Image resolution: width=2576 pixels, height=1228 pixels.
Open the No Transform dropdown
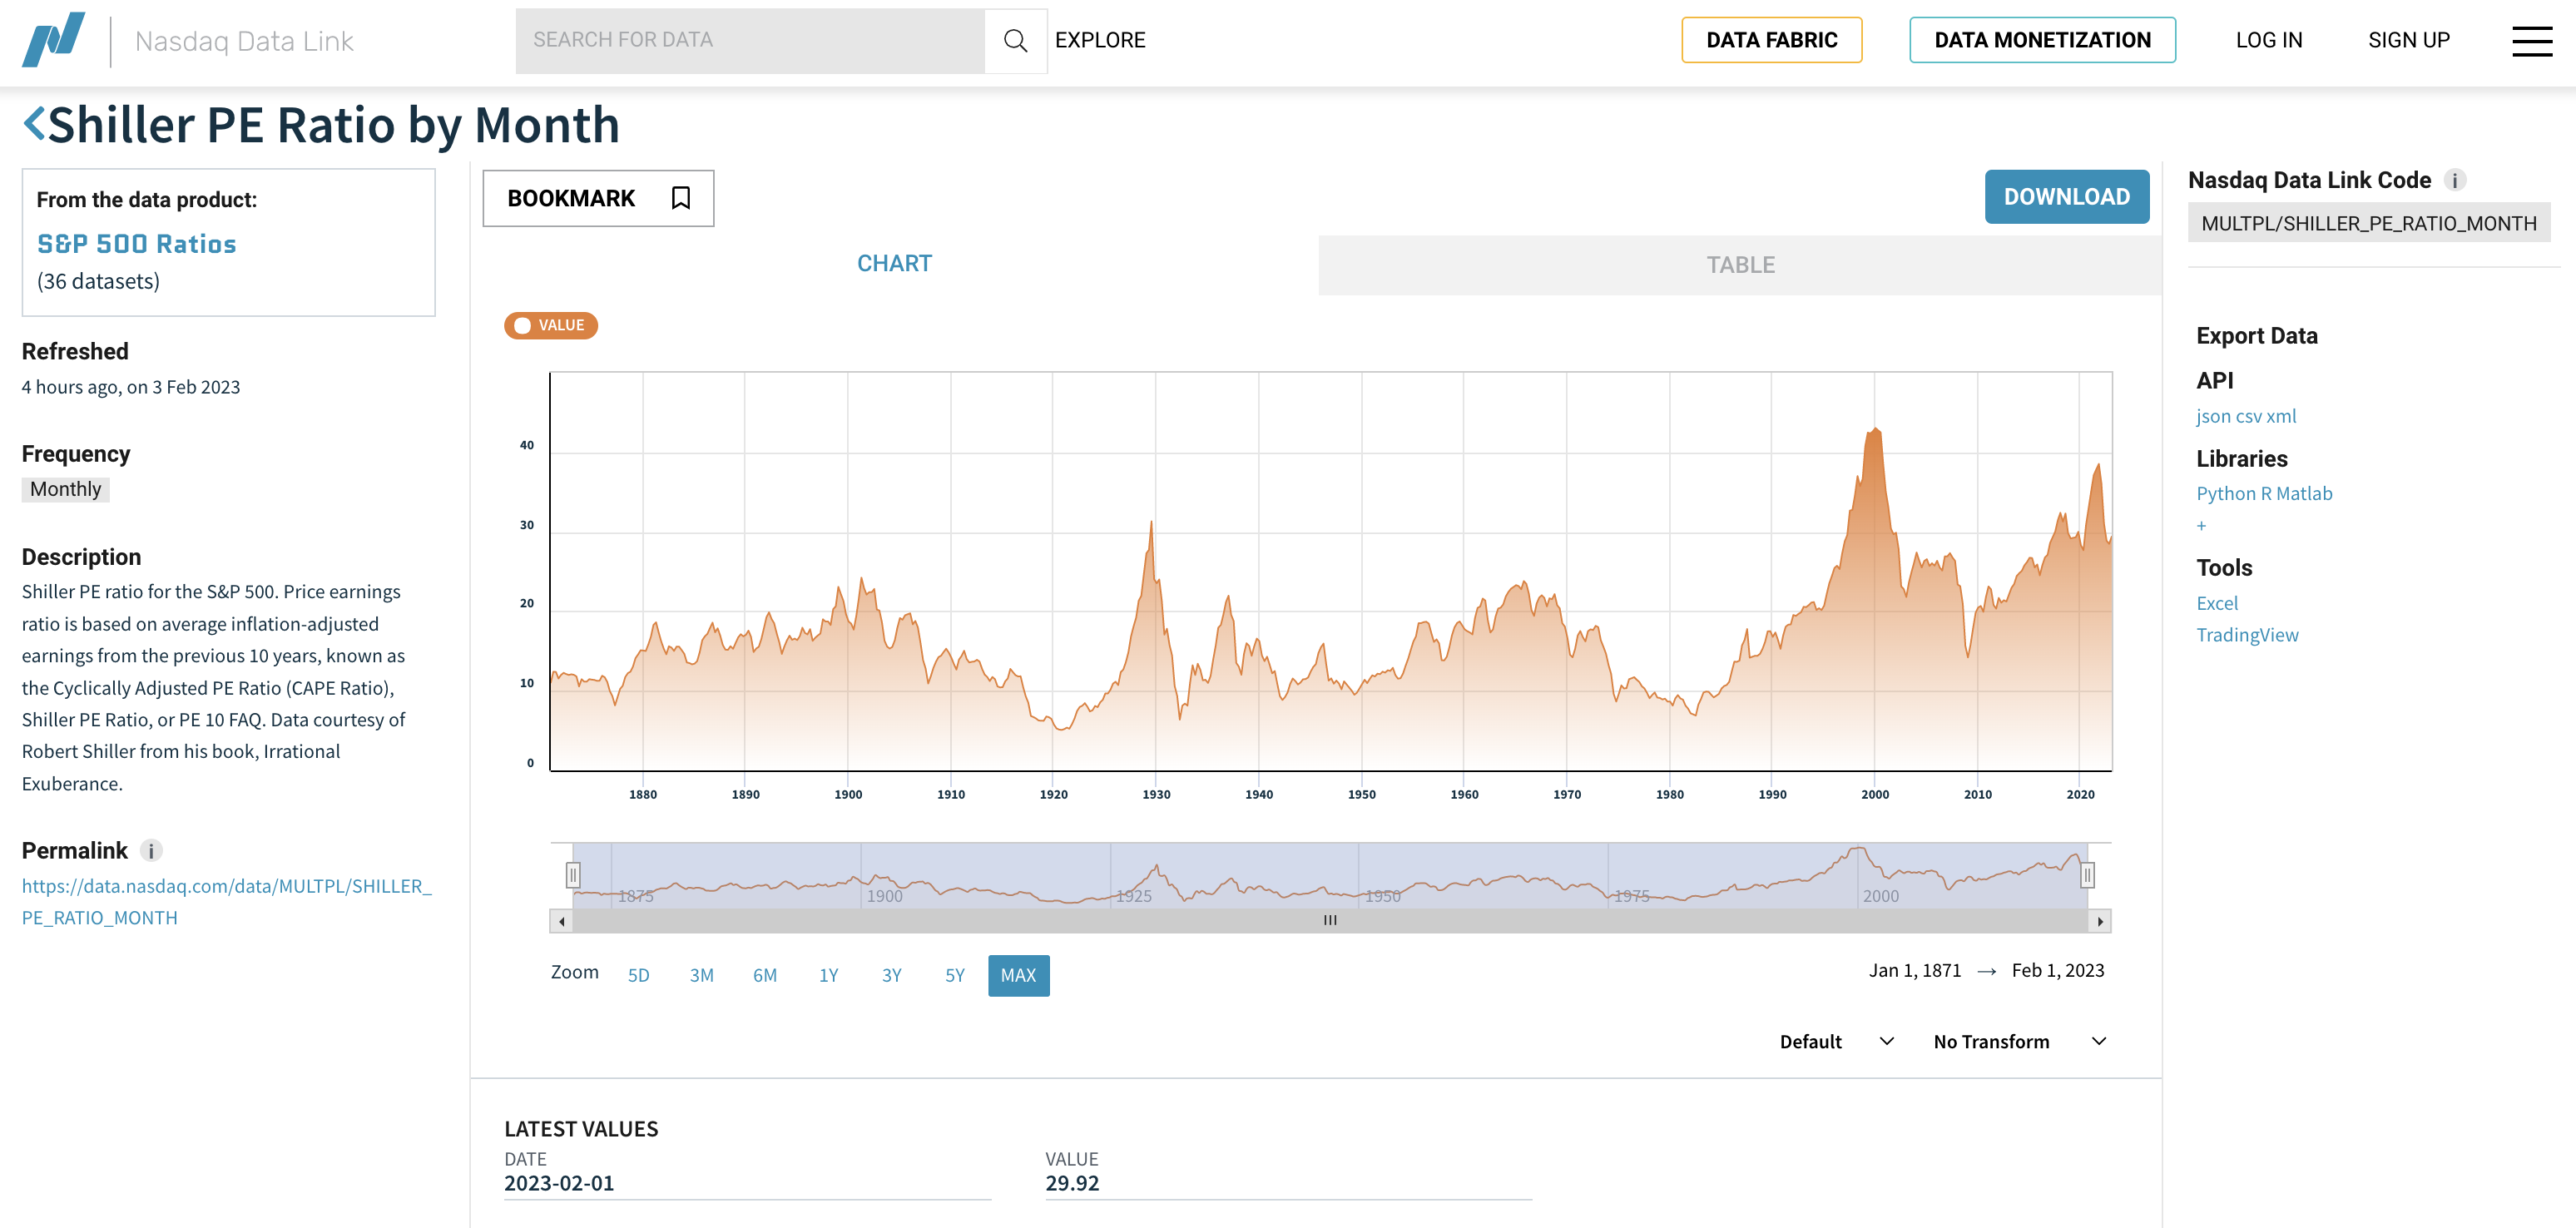2020,1042
